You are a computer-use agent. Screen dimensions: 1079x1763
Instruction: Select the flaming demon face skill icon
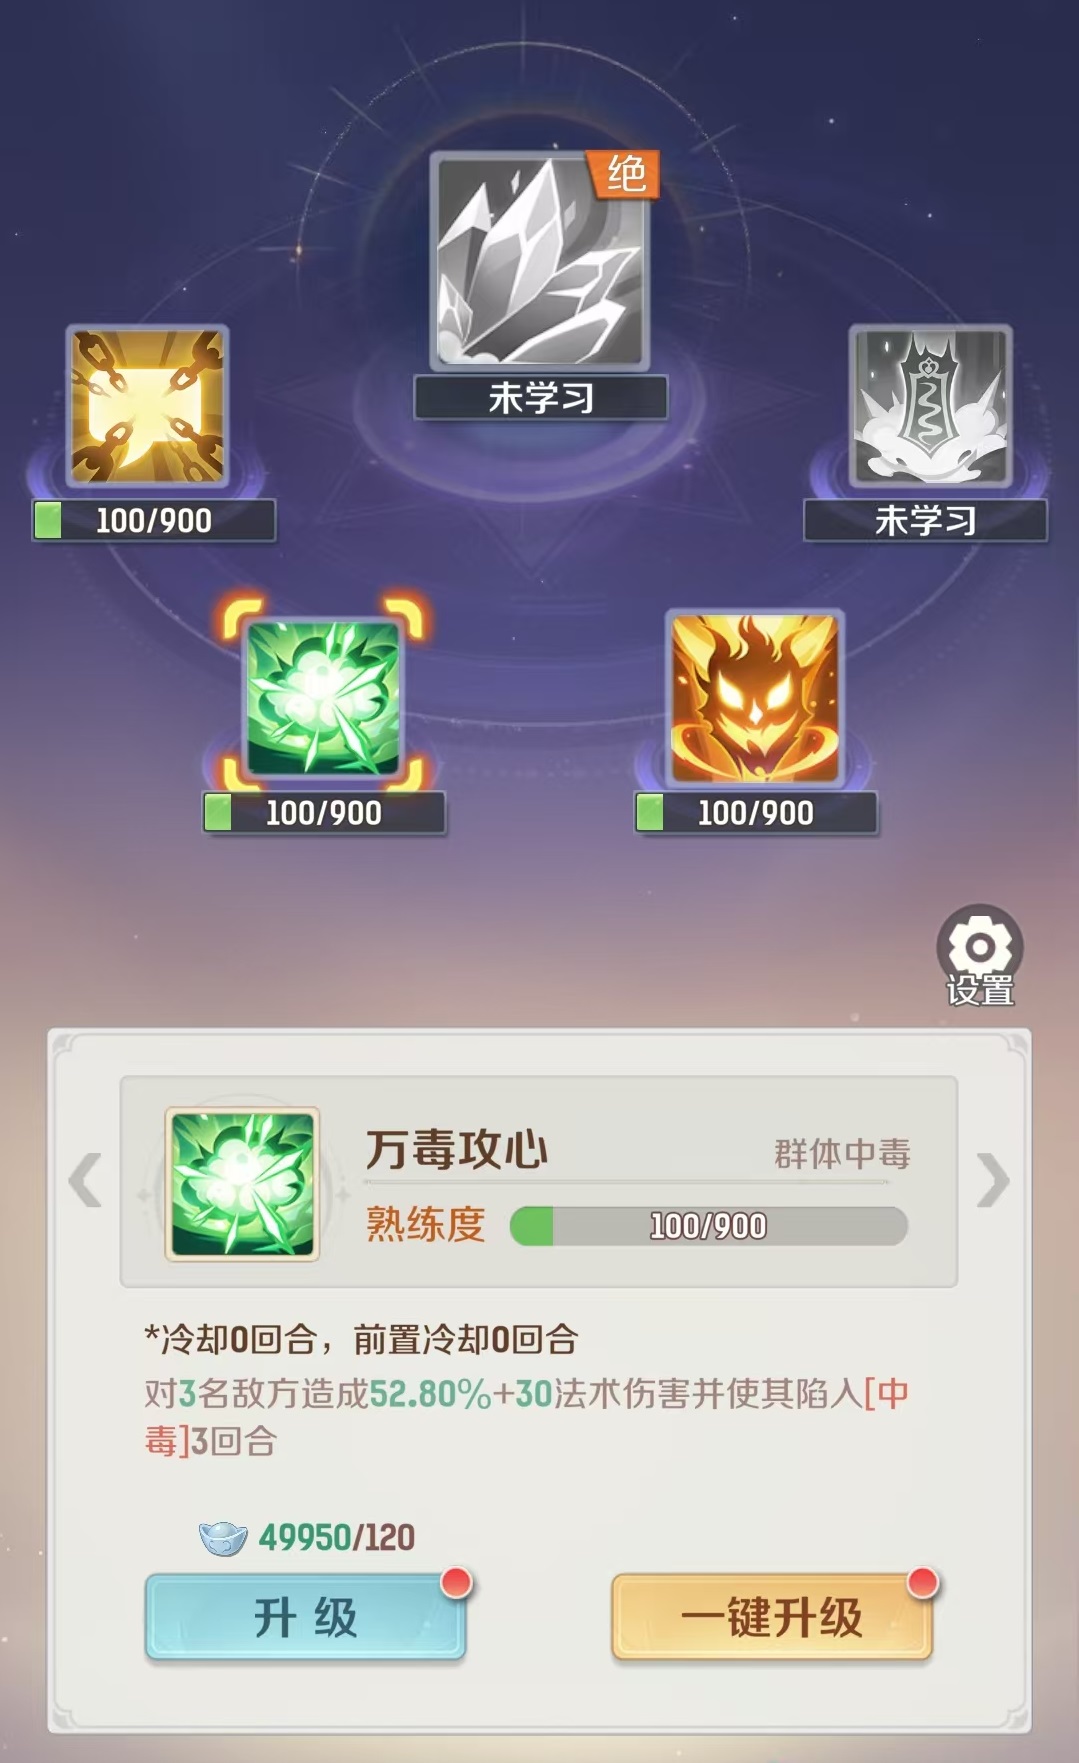(x=755, y=698)
